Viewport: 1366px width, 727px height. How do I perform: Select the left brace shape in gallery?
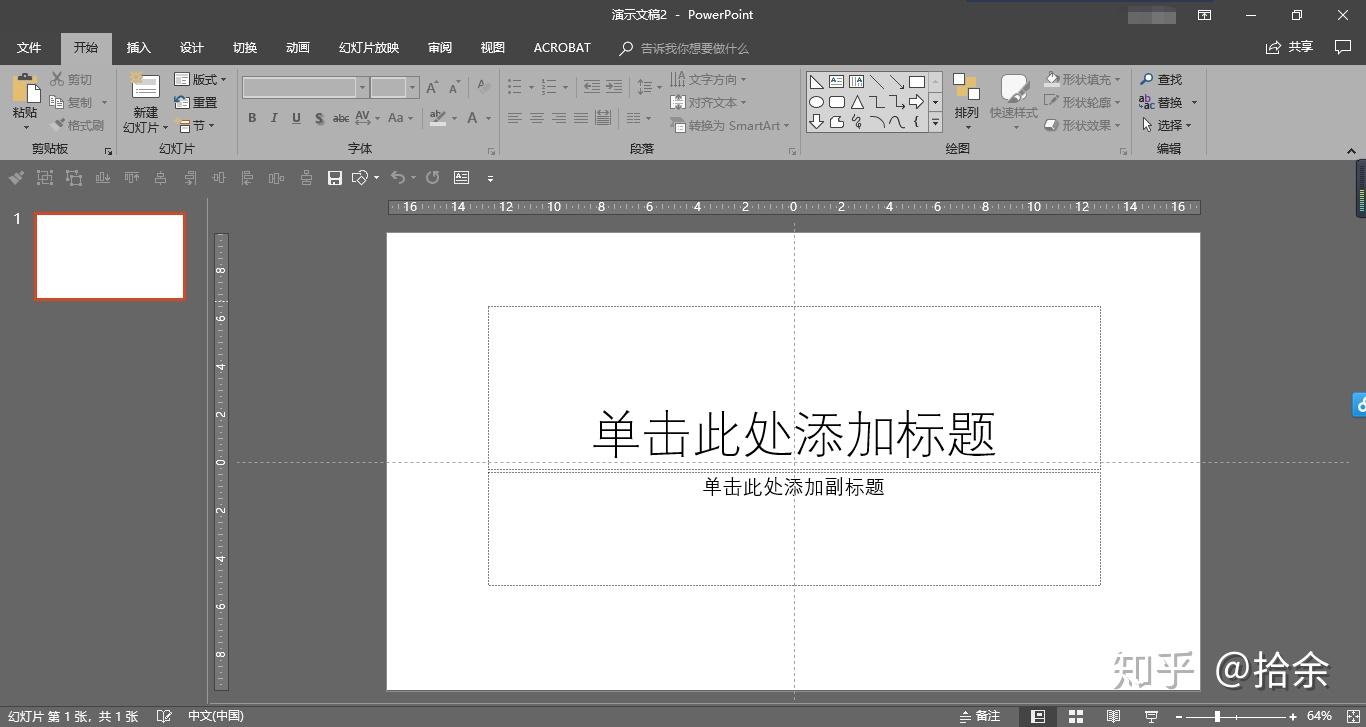coord(916,122)
